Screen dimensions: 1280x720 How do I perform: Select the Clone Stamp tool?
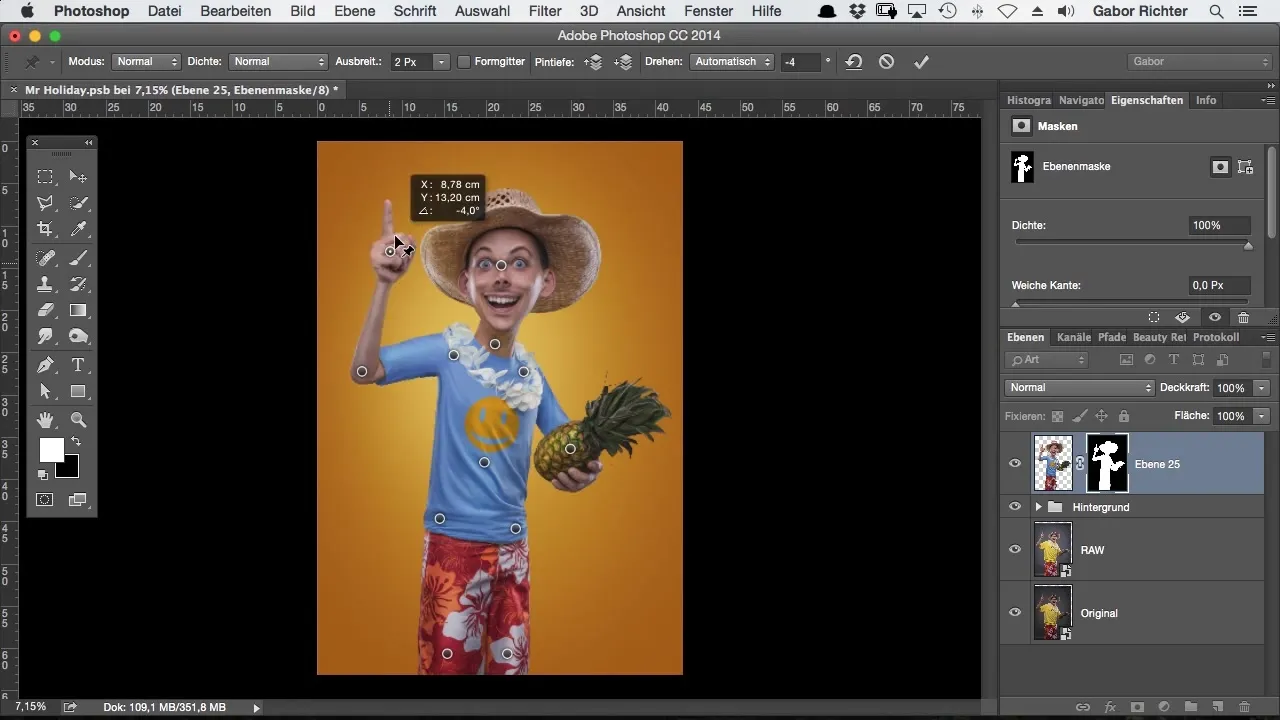(x=45, y=284)
